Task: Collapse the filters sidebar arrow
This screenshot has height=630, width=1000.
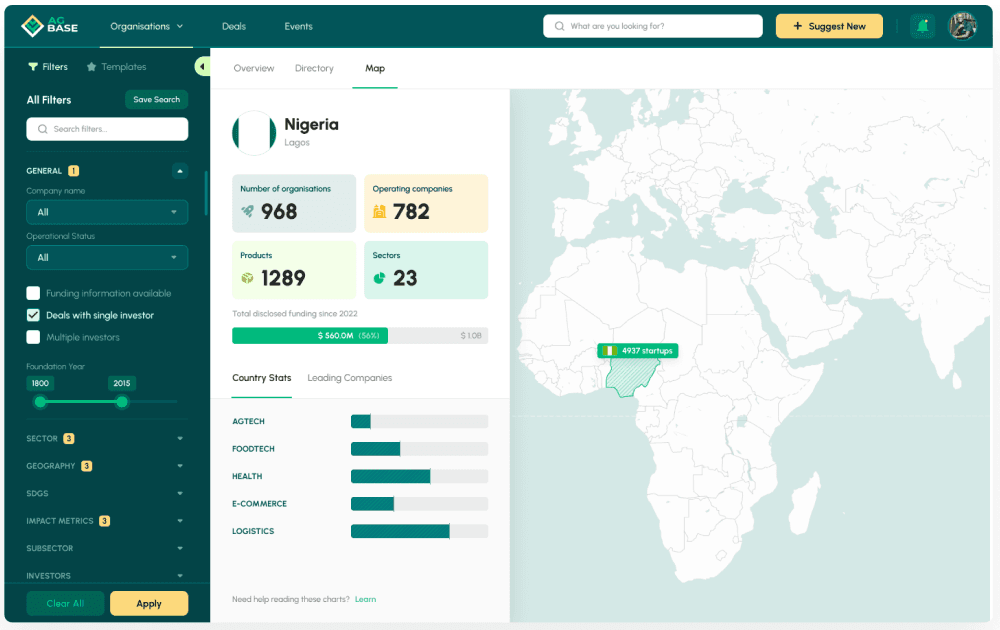Action: 202,67
